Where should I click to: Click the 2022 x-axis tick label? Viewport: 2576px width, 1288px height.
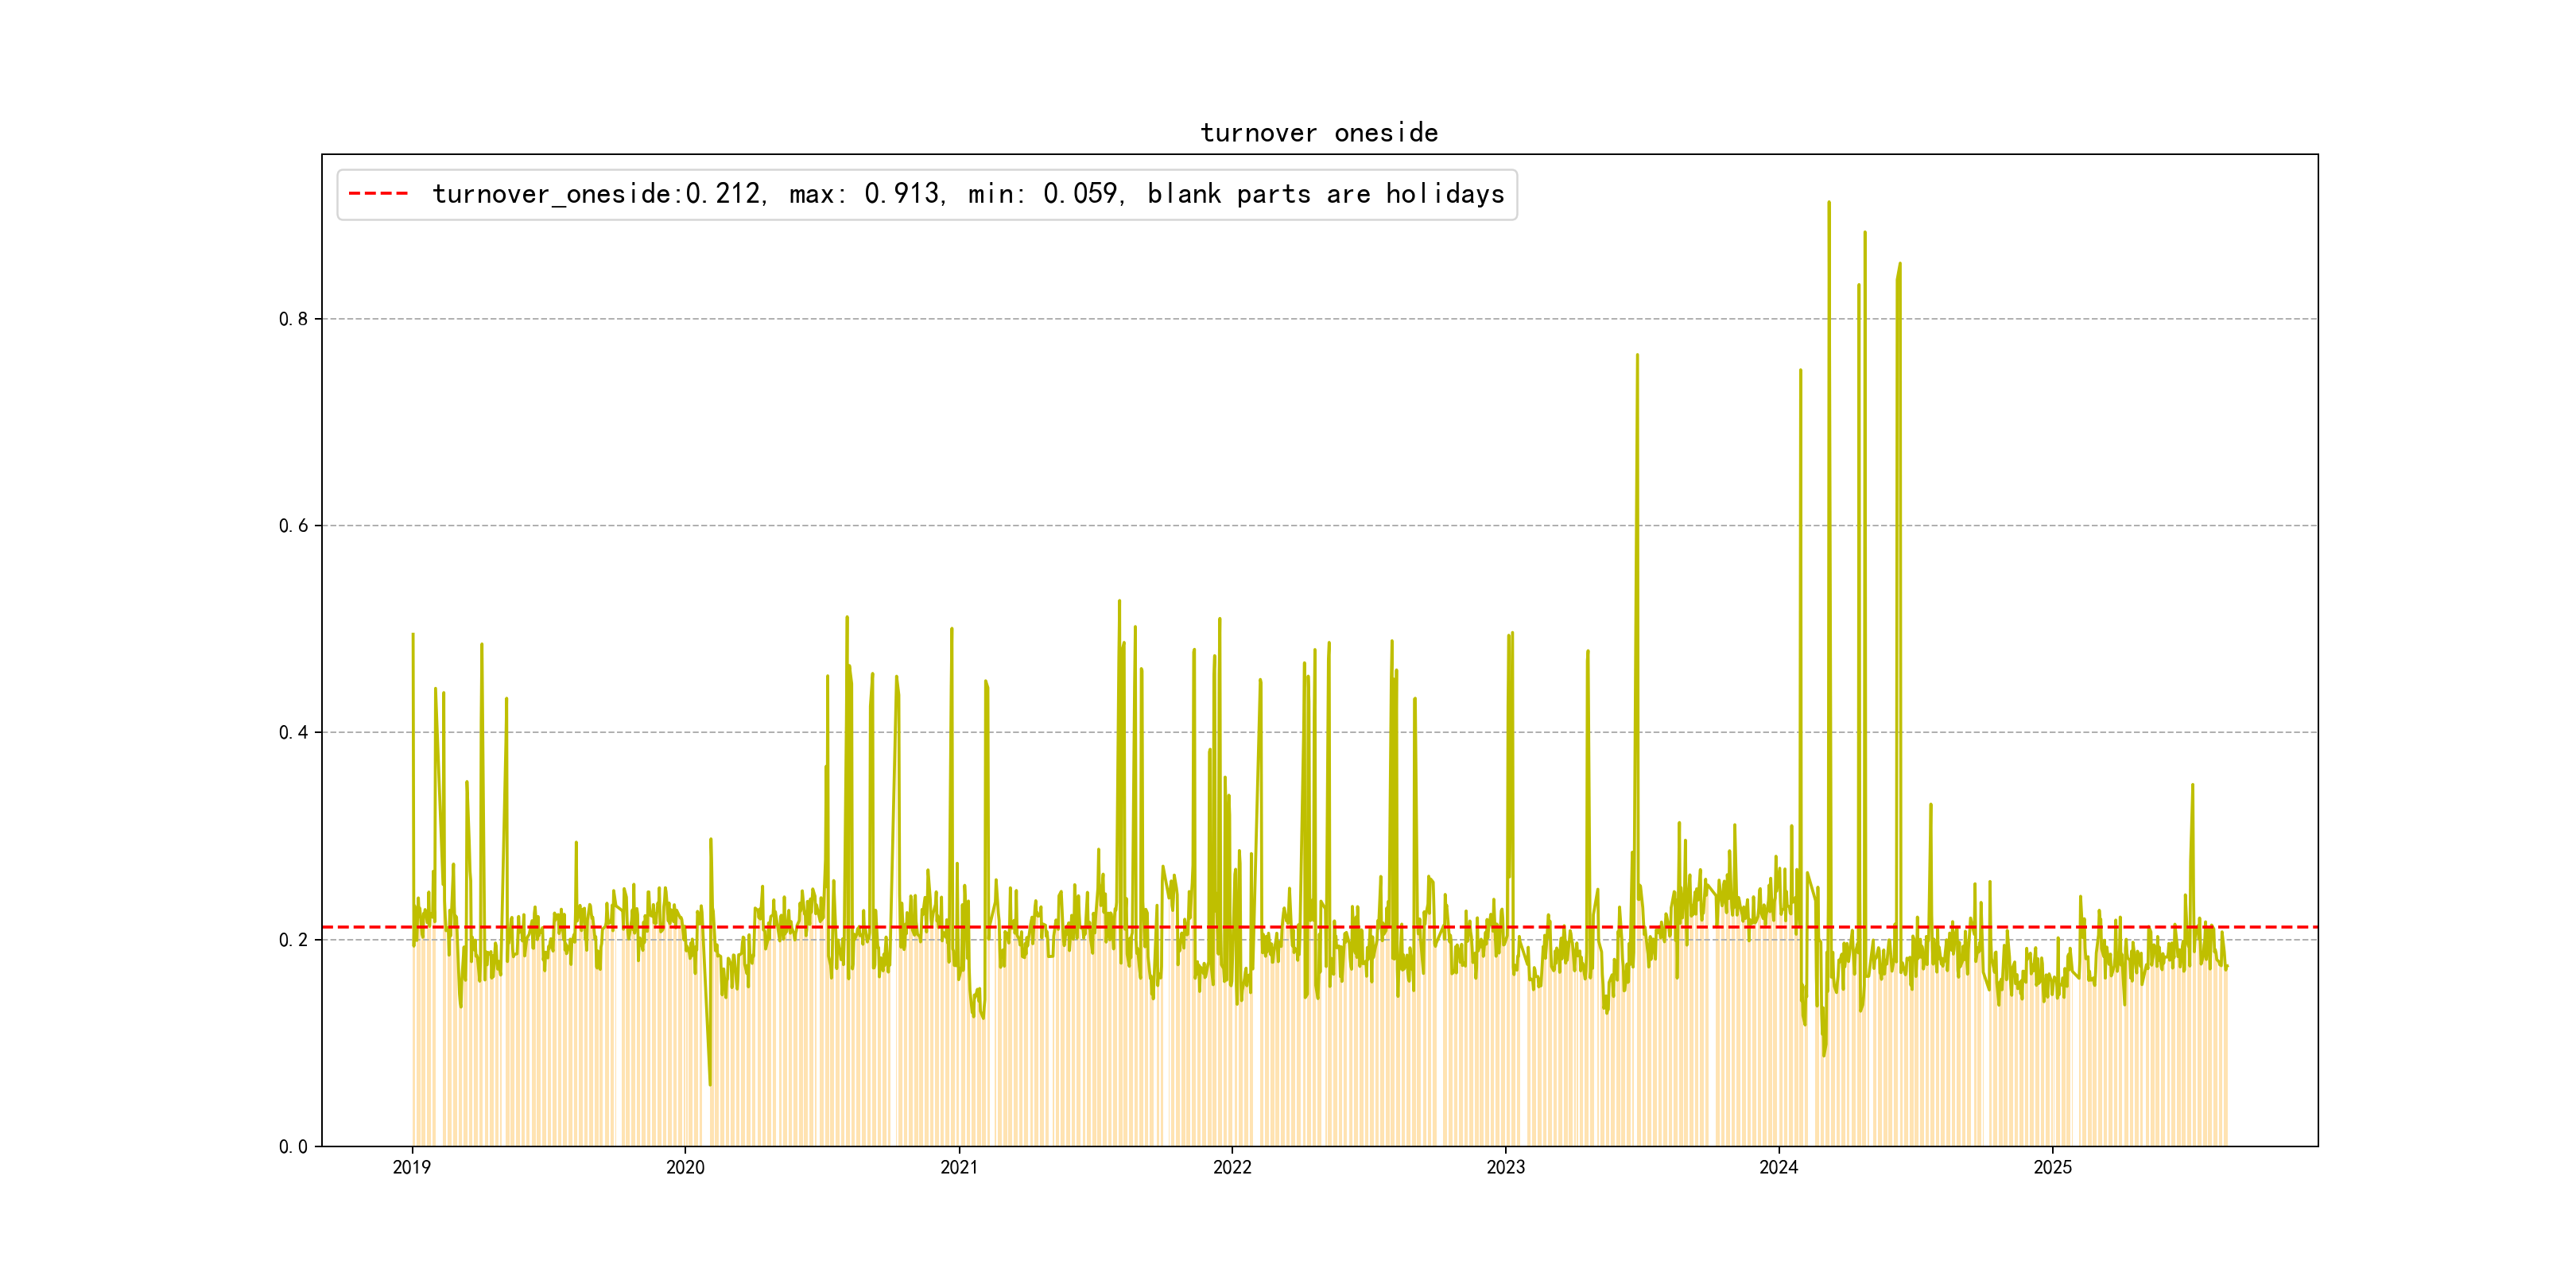pyautogui.click(x=1232, y=1167)
